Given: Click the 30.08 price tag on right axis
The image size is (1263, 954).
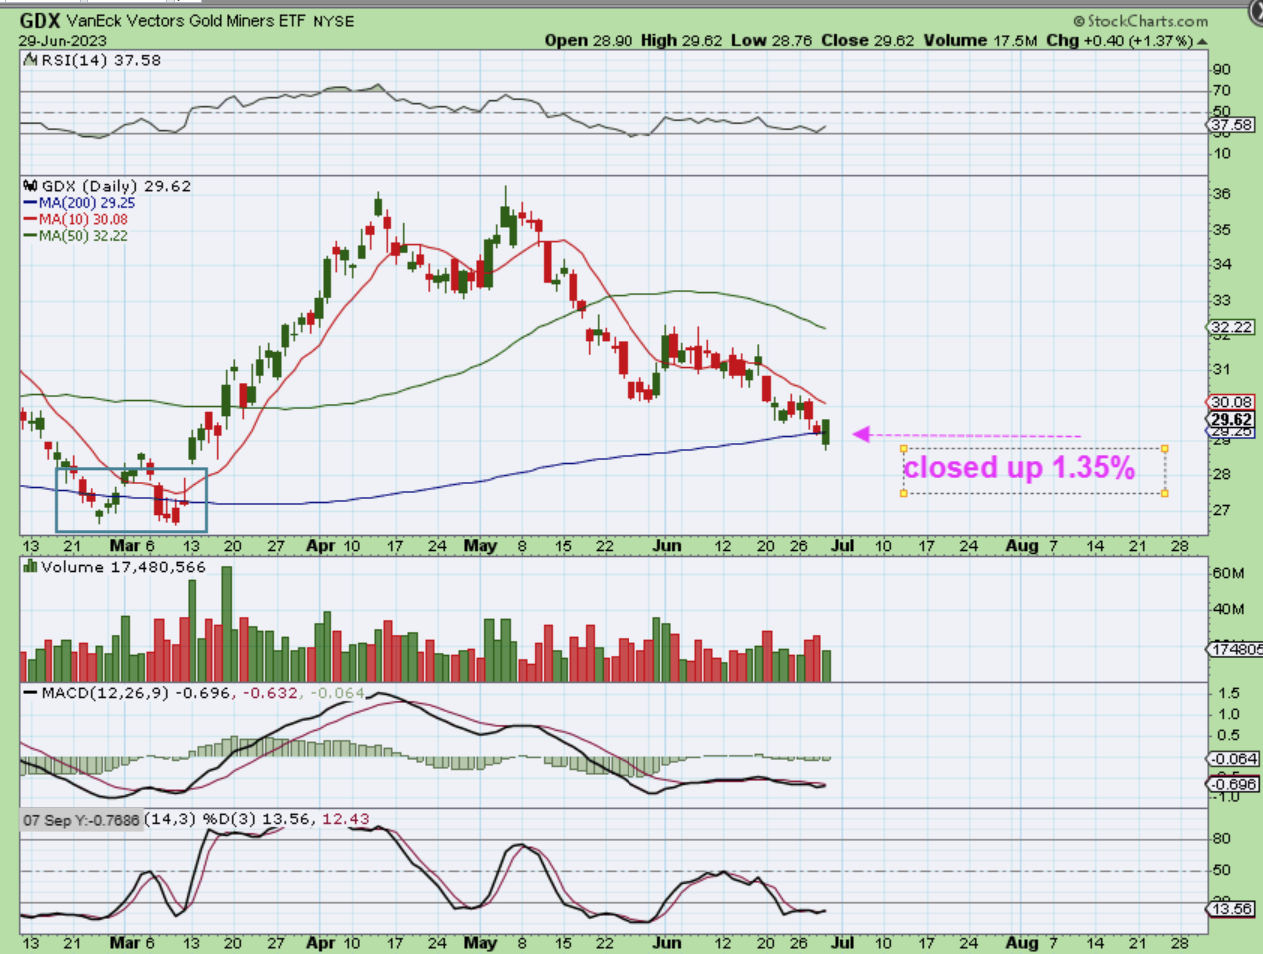Looking at the screenshot, I should (1231, 402).
